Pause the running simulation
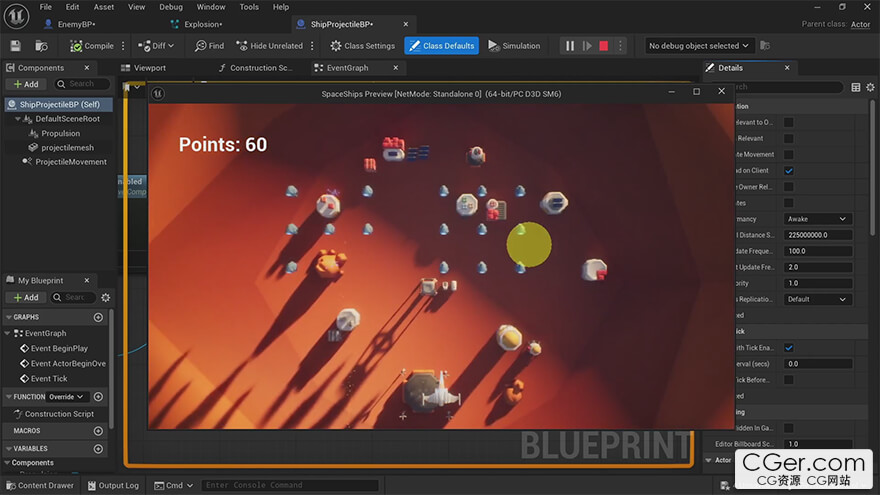The width and height of the screenshot is (880, 495). pyautogui.click(x=569, y=46)
